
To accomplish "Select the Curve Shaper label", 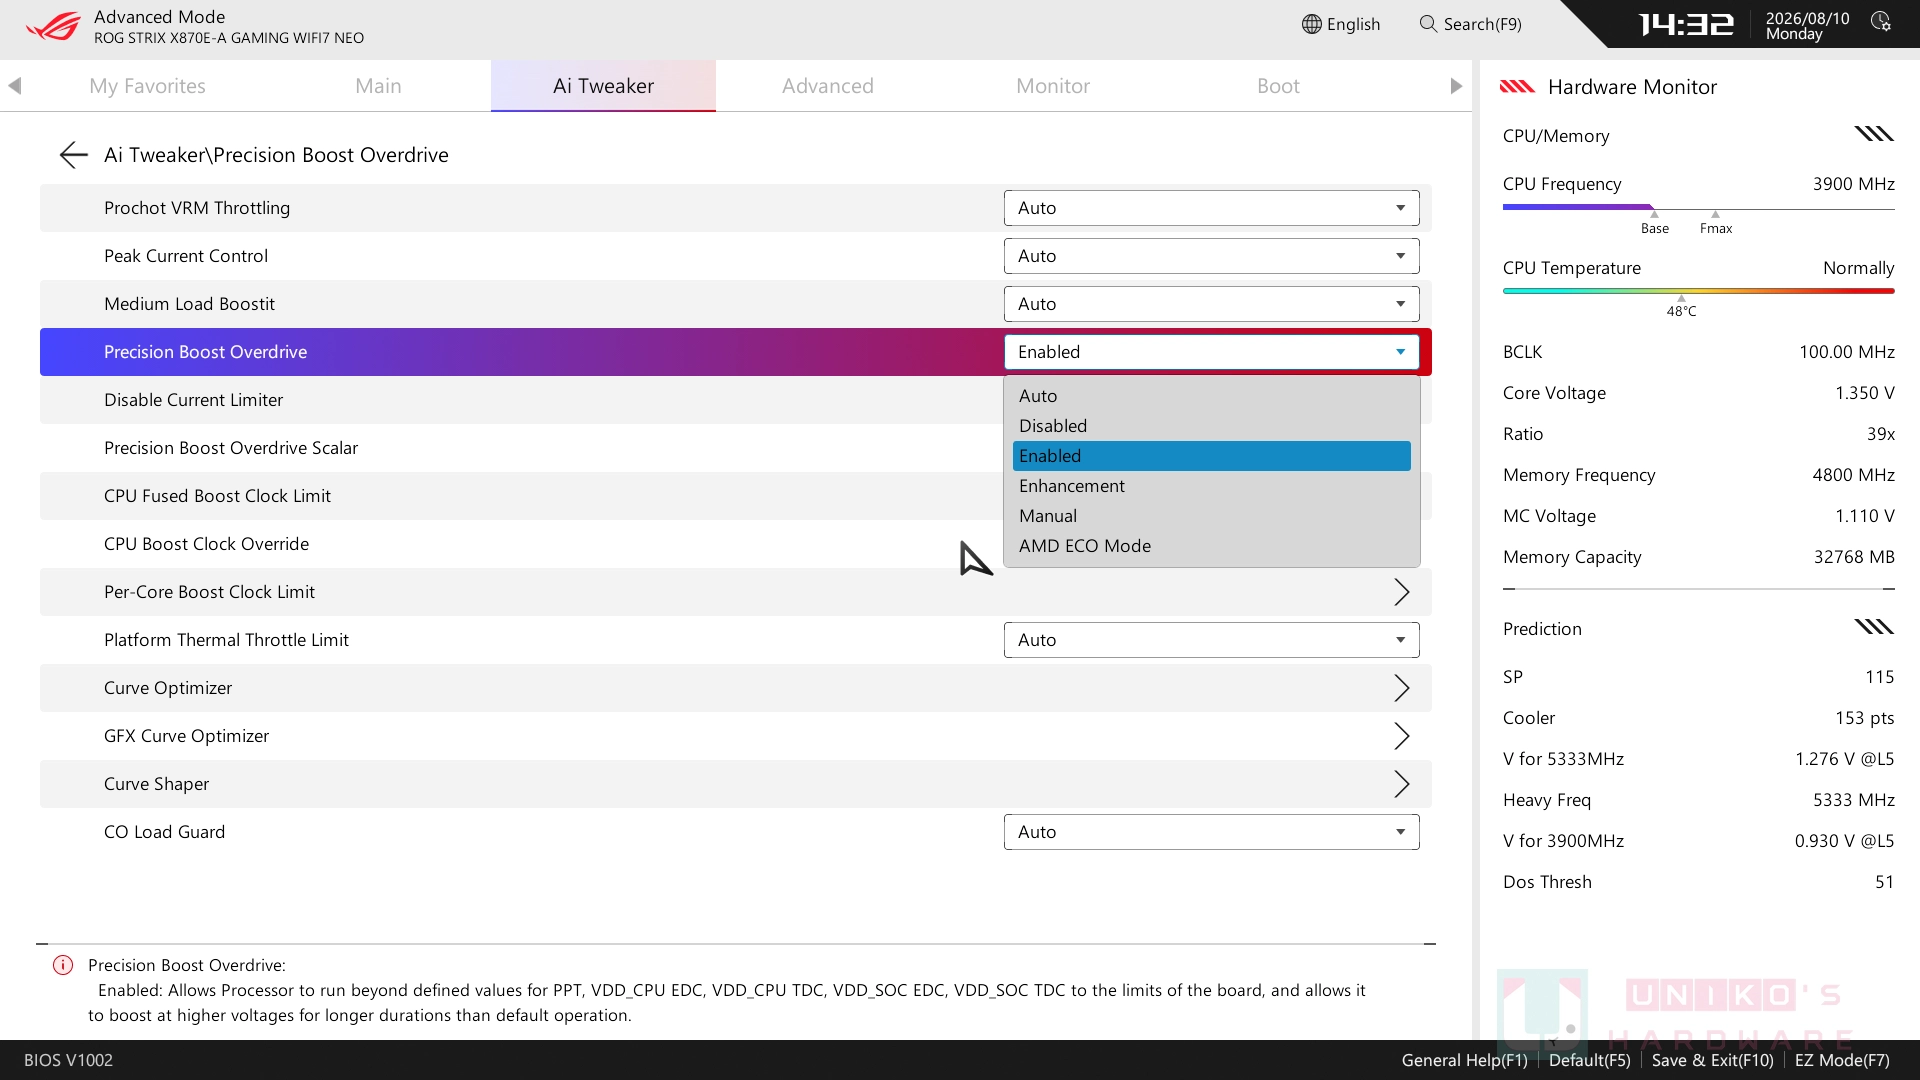I will tap(156, 784).
